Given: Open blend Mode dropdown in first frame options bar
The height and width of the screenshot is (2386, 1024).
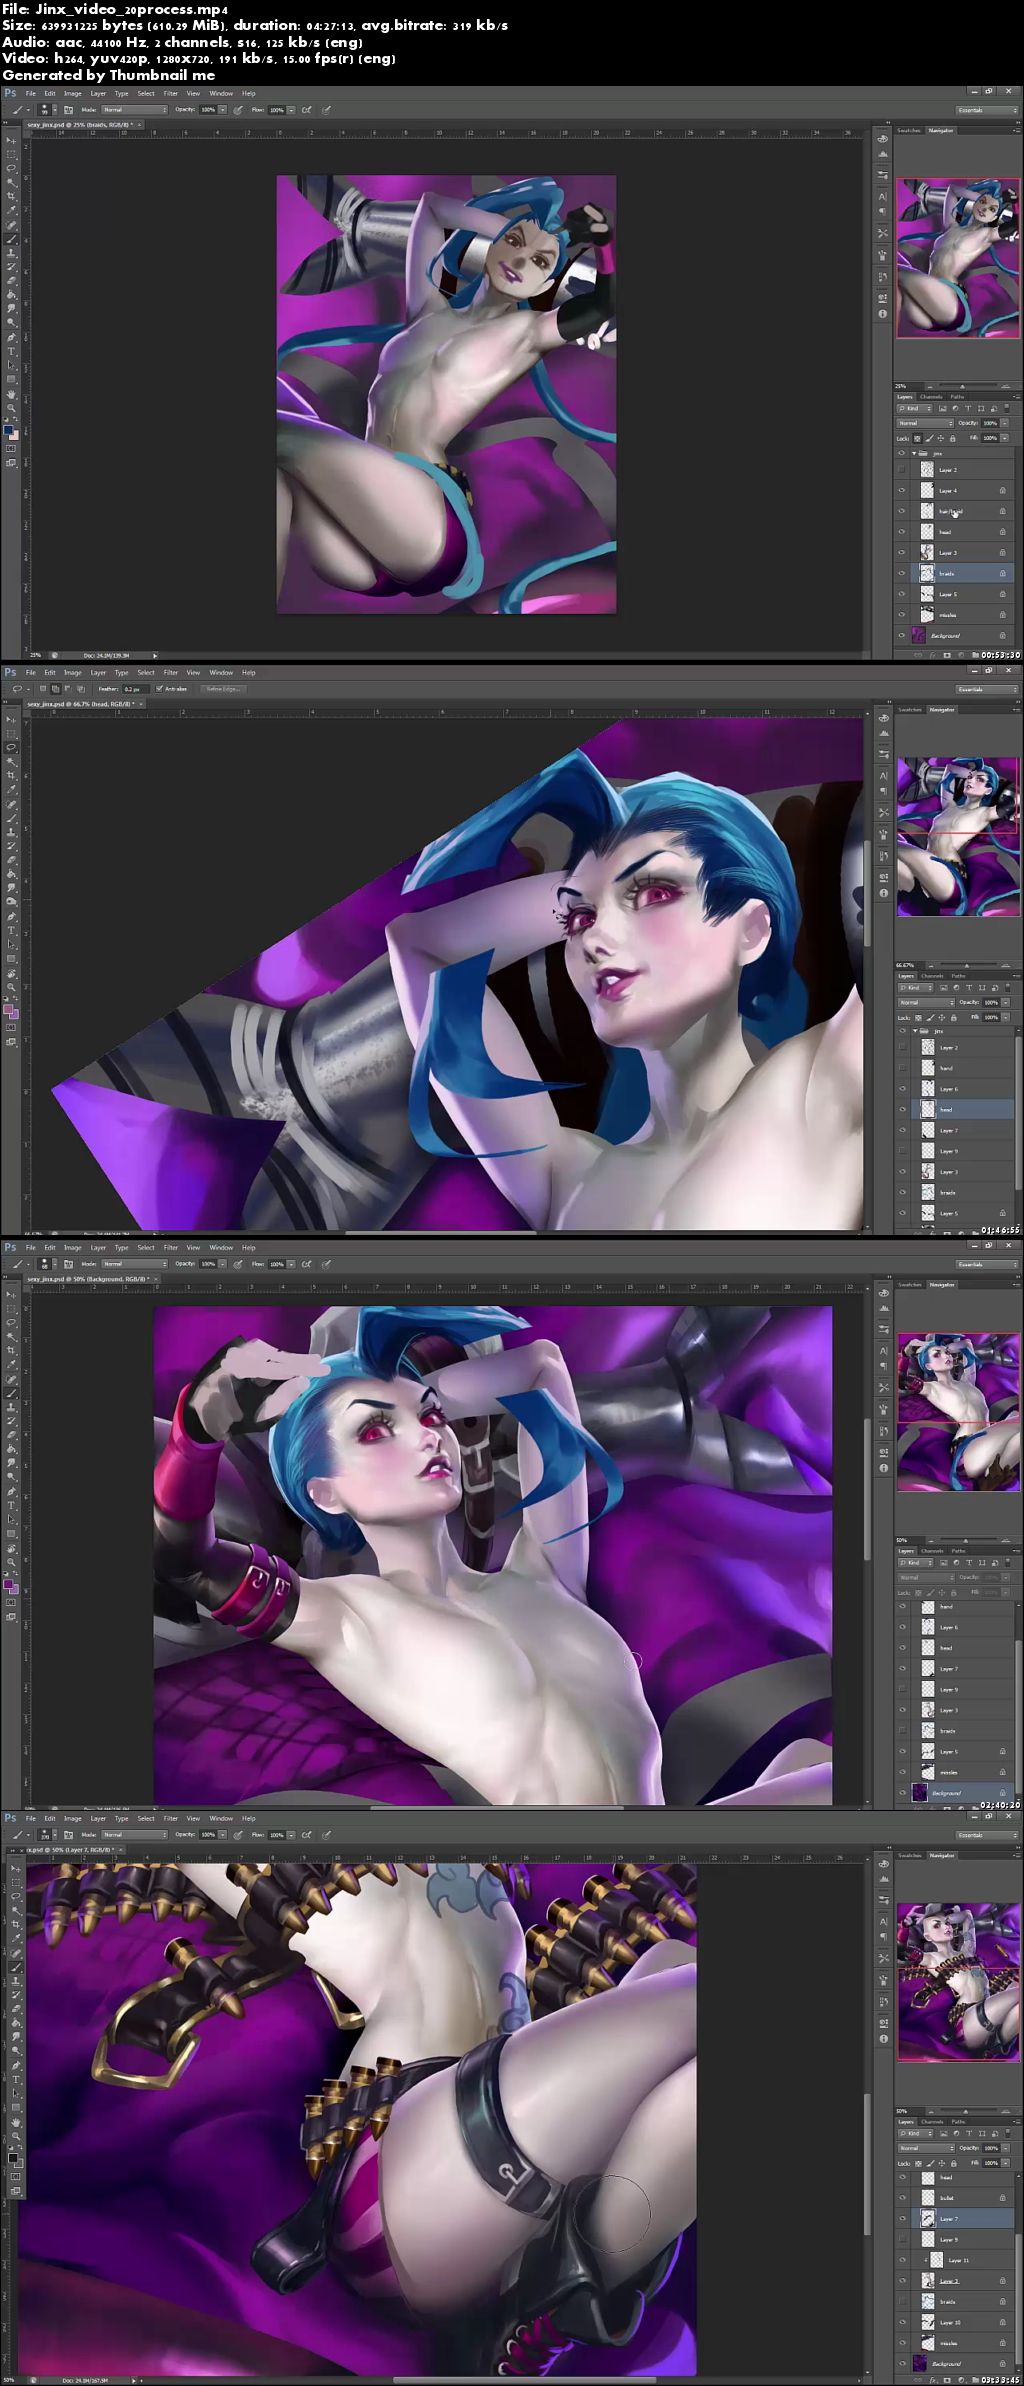Looking at the screenshot, I should pyautogui.click(x=134, y=110).
